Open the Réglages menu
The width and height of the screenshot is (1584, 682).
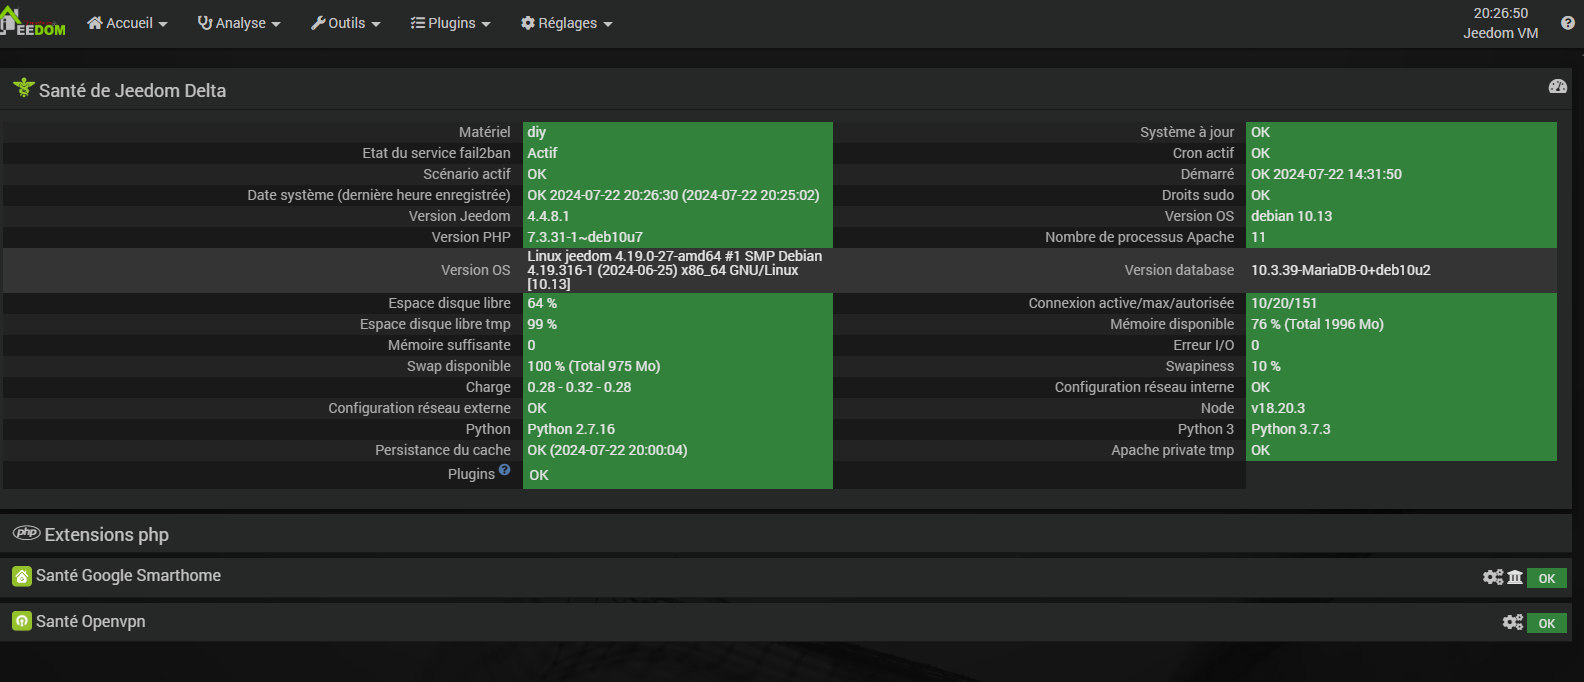566,23
